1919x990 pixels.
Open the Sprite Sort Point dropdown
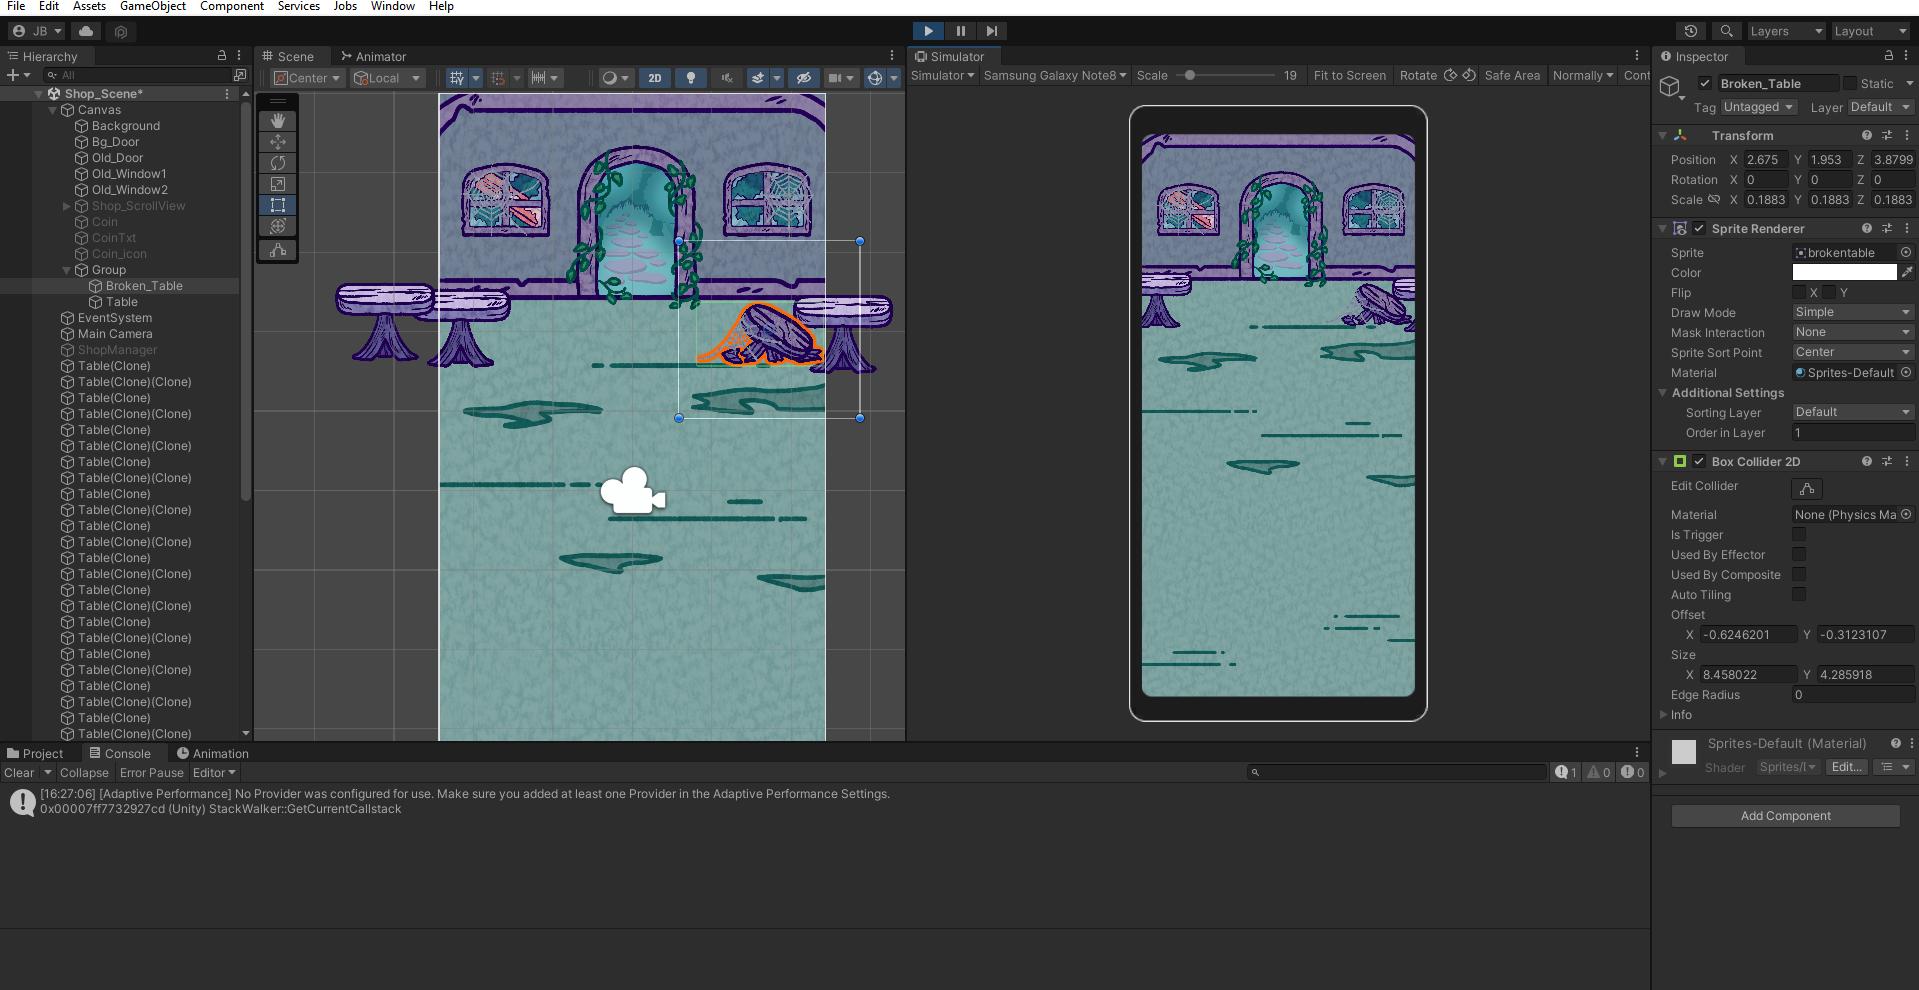click(x=1853, y=352)
